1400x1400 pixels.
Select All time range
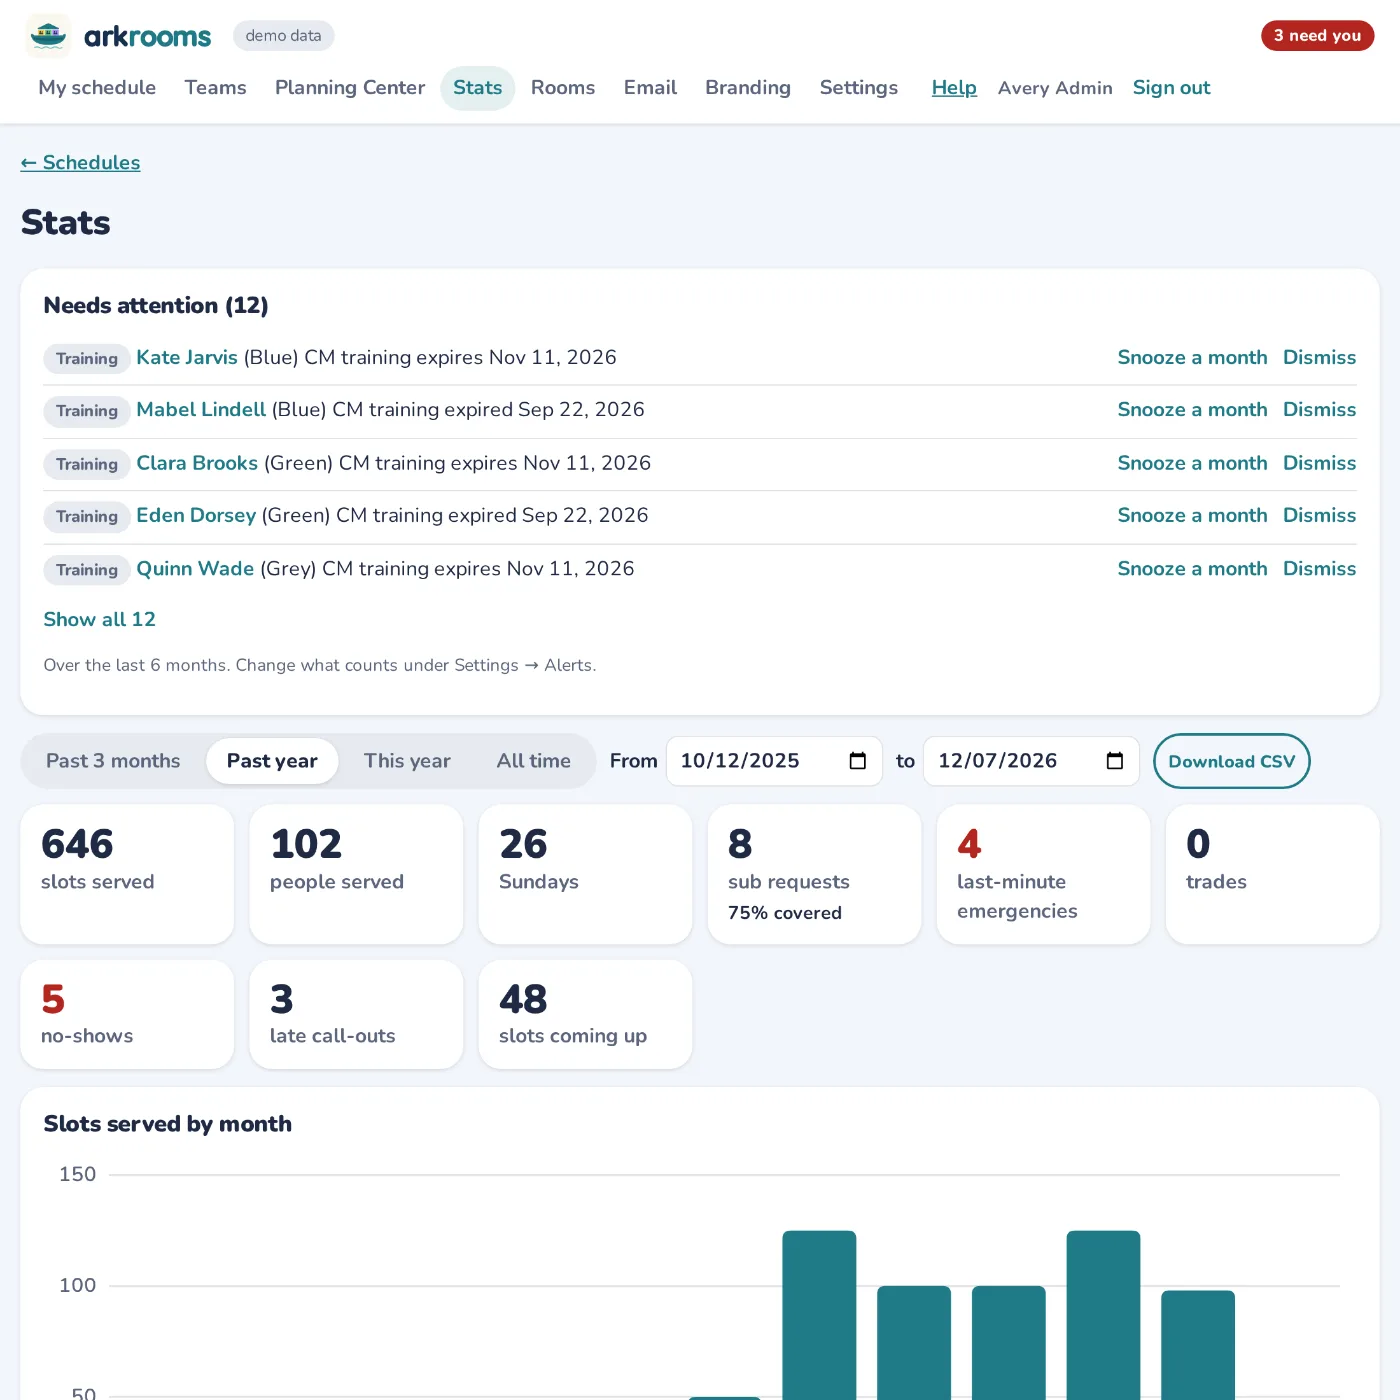tap(533, 761)
